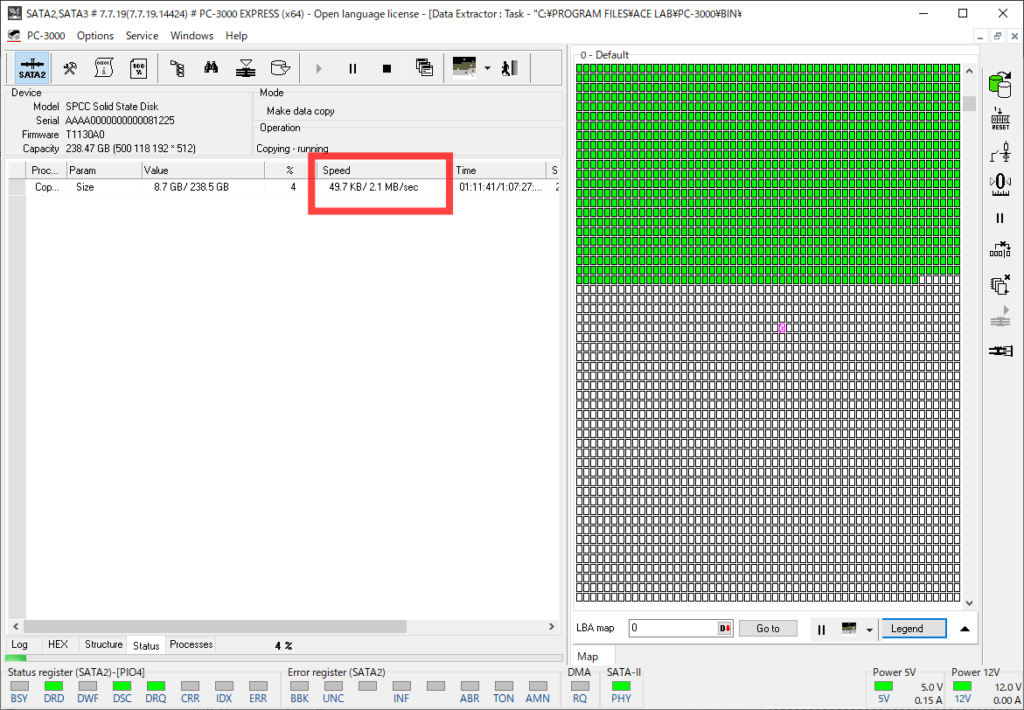
Task: Click the green PHY indicator under SATA-II
Action: (621, 686)
